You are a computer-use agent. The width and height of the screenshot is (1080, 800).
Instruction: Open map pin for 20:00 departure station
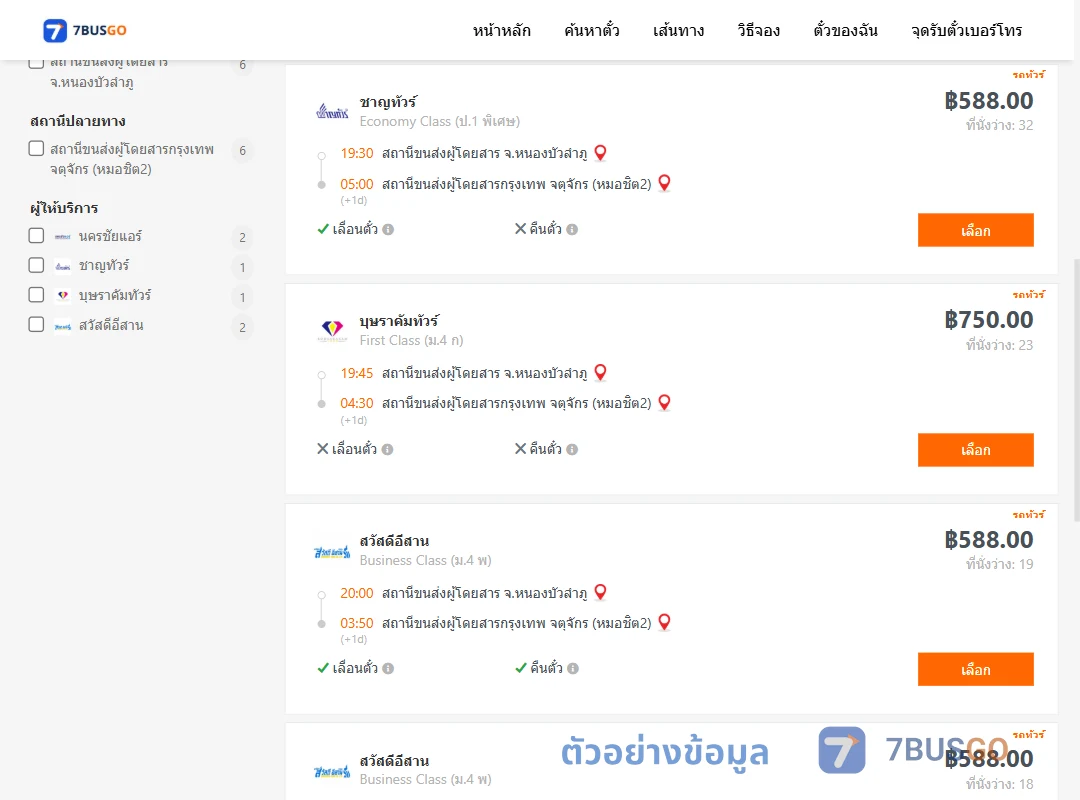tap(601, 592)
